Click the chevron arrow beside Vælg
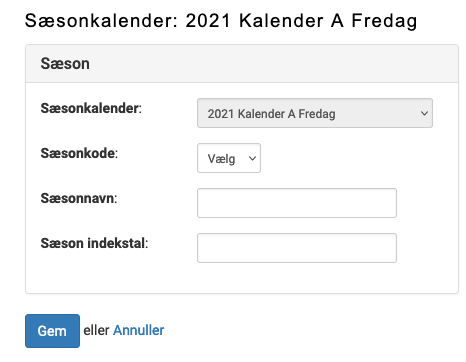The width and height of the screenshot is (466, 362). (252, 158)
